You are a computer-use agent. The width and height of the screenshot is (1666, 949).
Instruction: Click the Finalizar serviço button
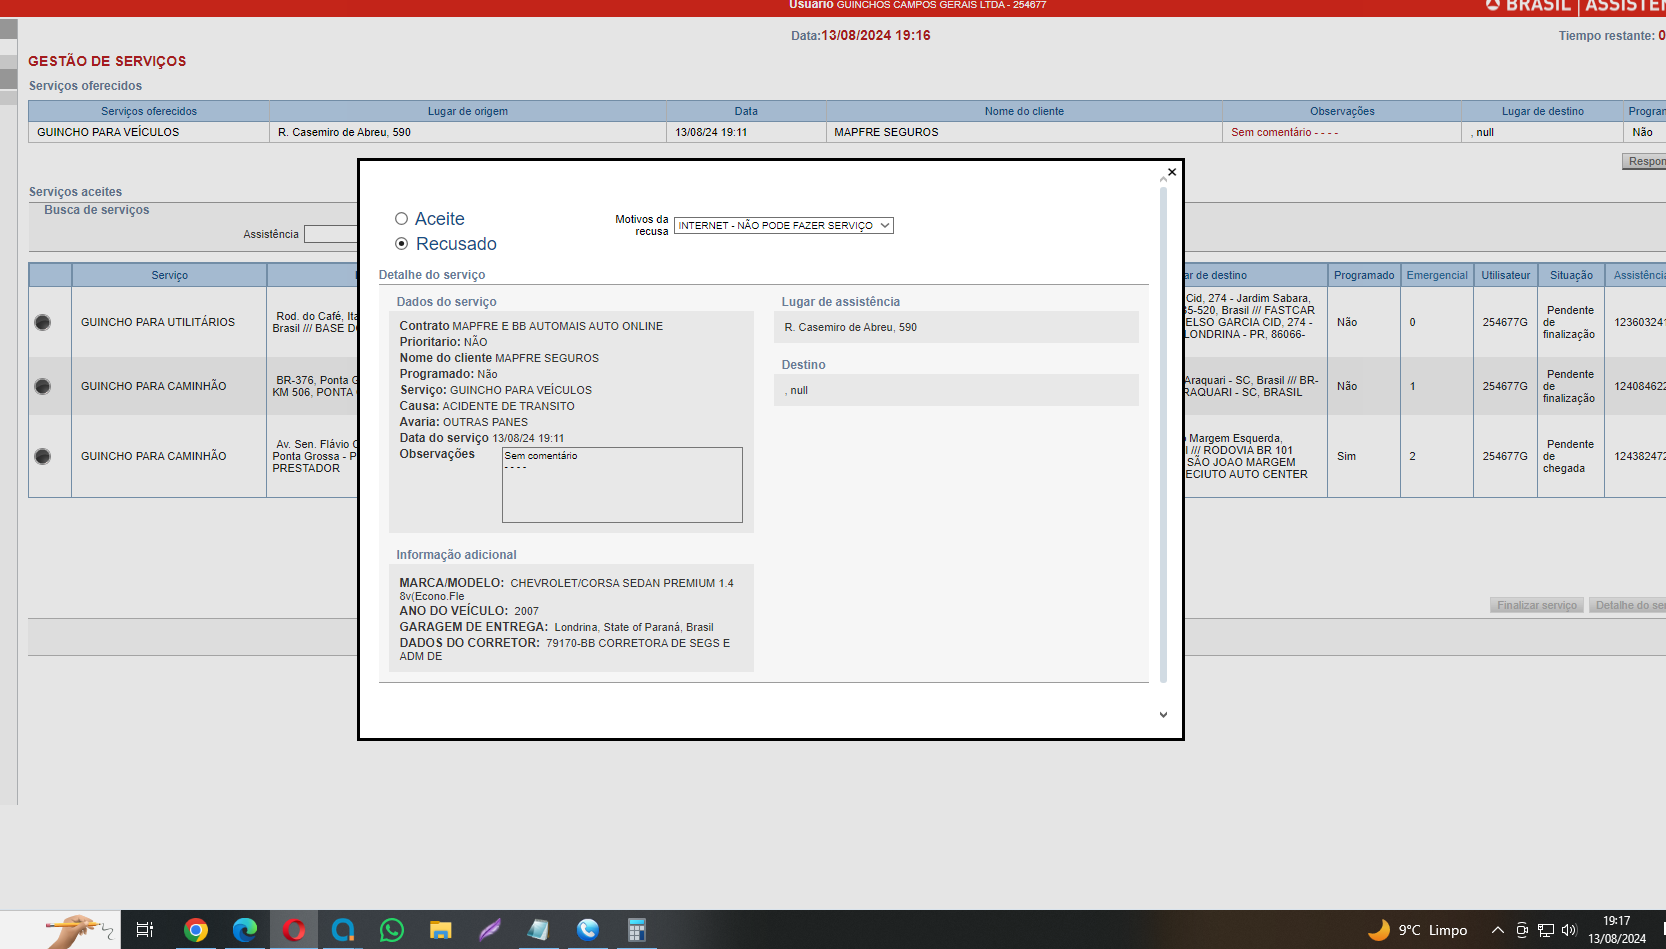tap(1536, 605)
